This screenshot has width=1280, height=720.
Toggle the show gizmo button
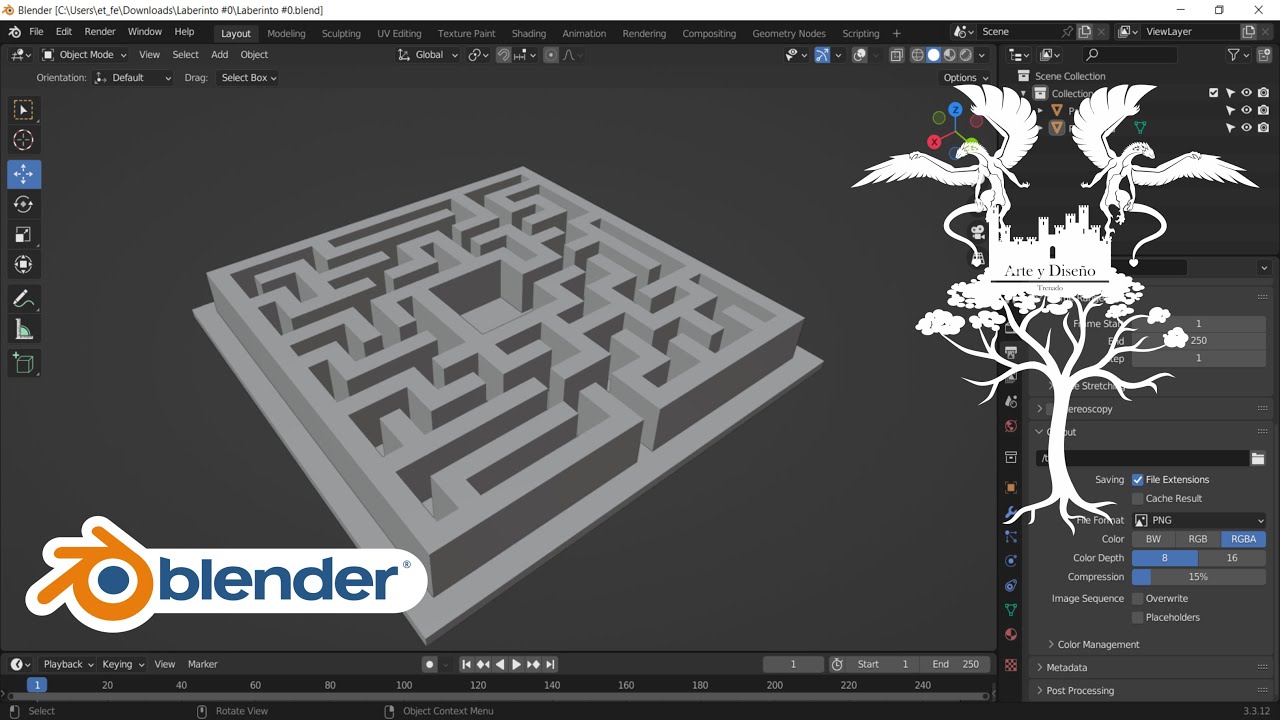[821, 55]
